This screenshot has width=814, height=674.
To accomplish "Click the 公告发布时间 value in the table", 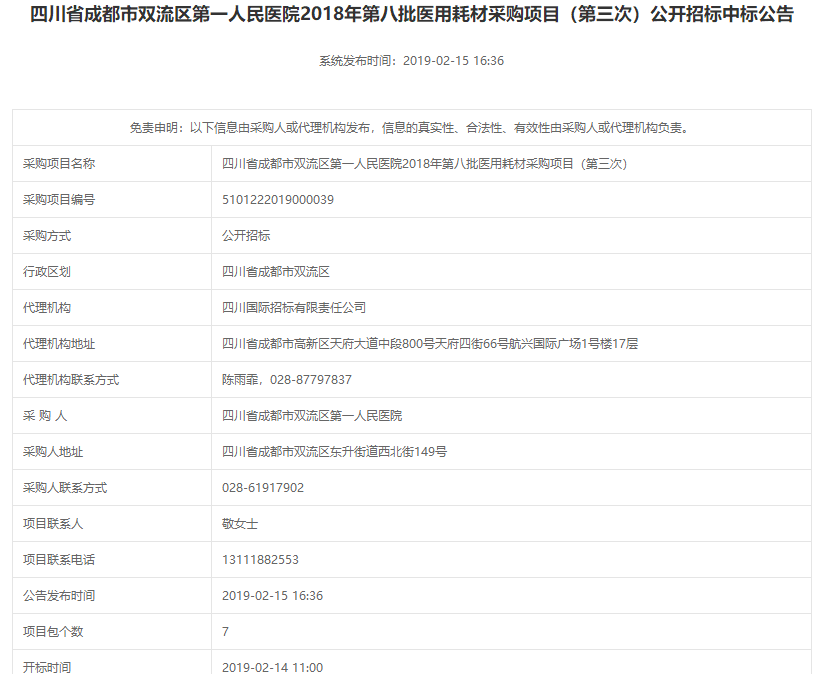I will coord(272,596).
